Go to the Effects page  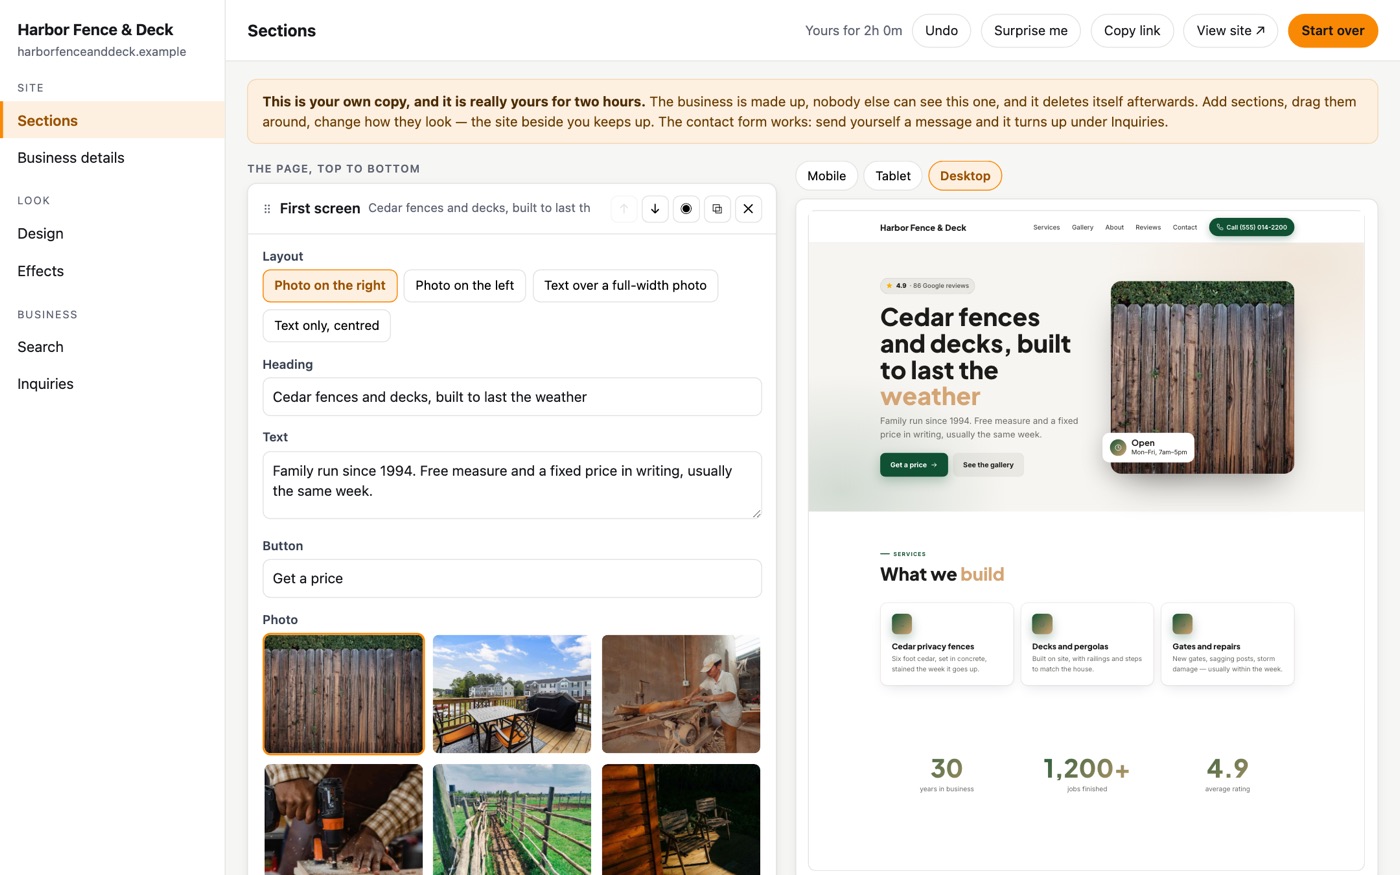pos(112,271)
